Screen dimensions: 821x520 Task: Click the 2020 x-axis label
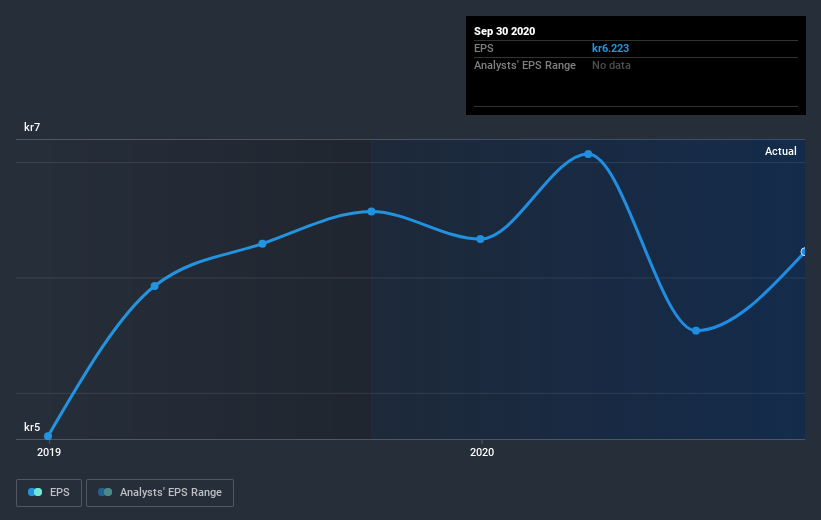click(482, 452)
